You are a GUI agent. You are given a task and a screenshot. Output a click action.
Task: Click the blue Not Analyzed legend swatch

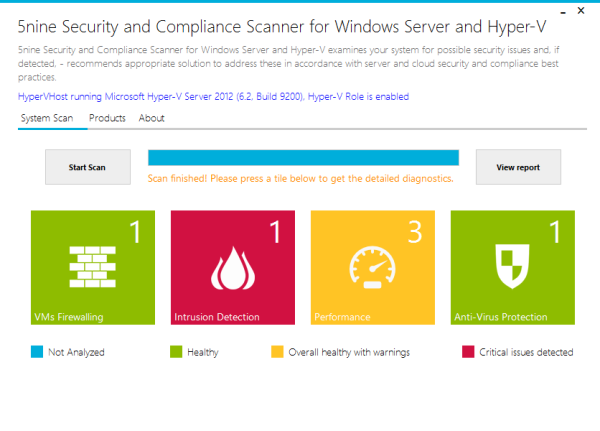tap(37, 352)
